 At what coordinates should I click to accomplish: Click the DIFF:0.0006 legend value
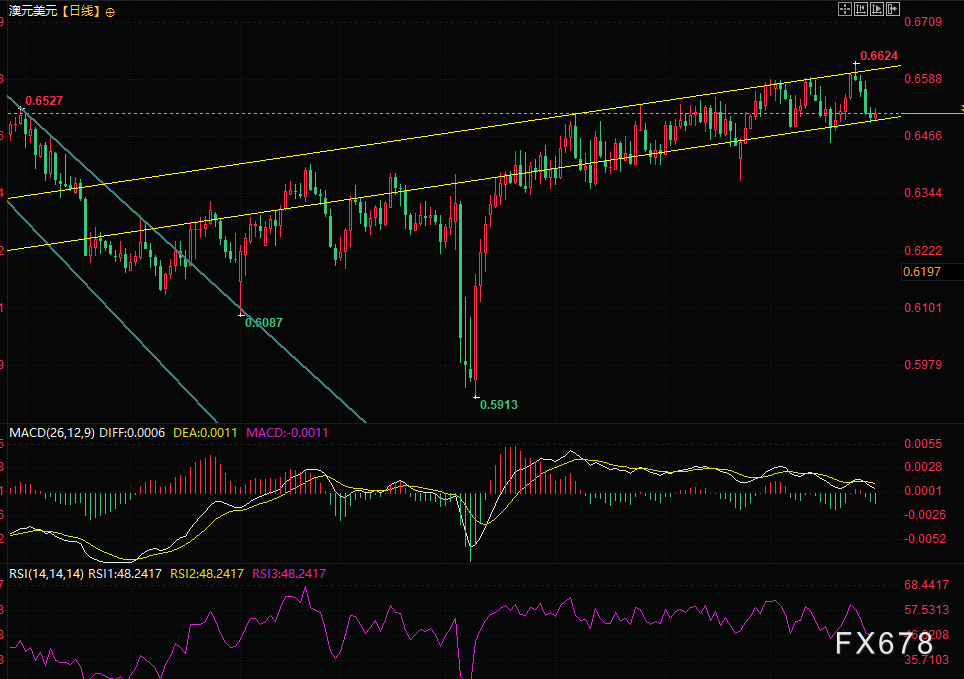click(x=134, y=433)
